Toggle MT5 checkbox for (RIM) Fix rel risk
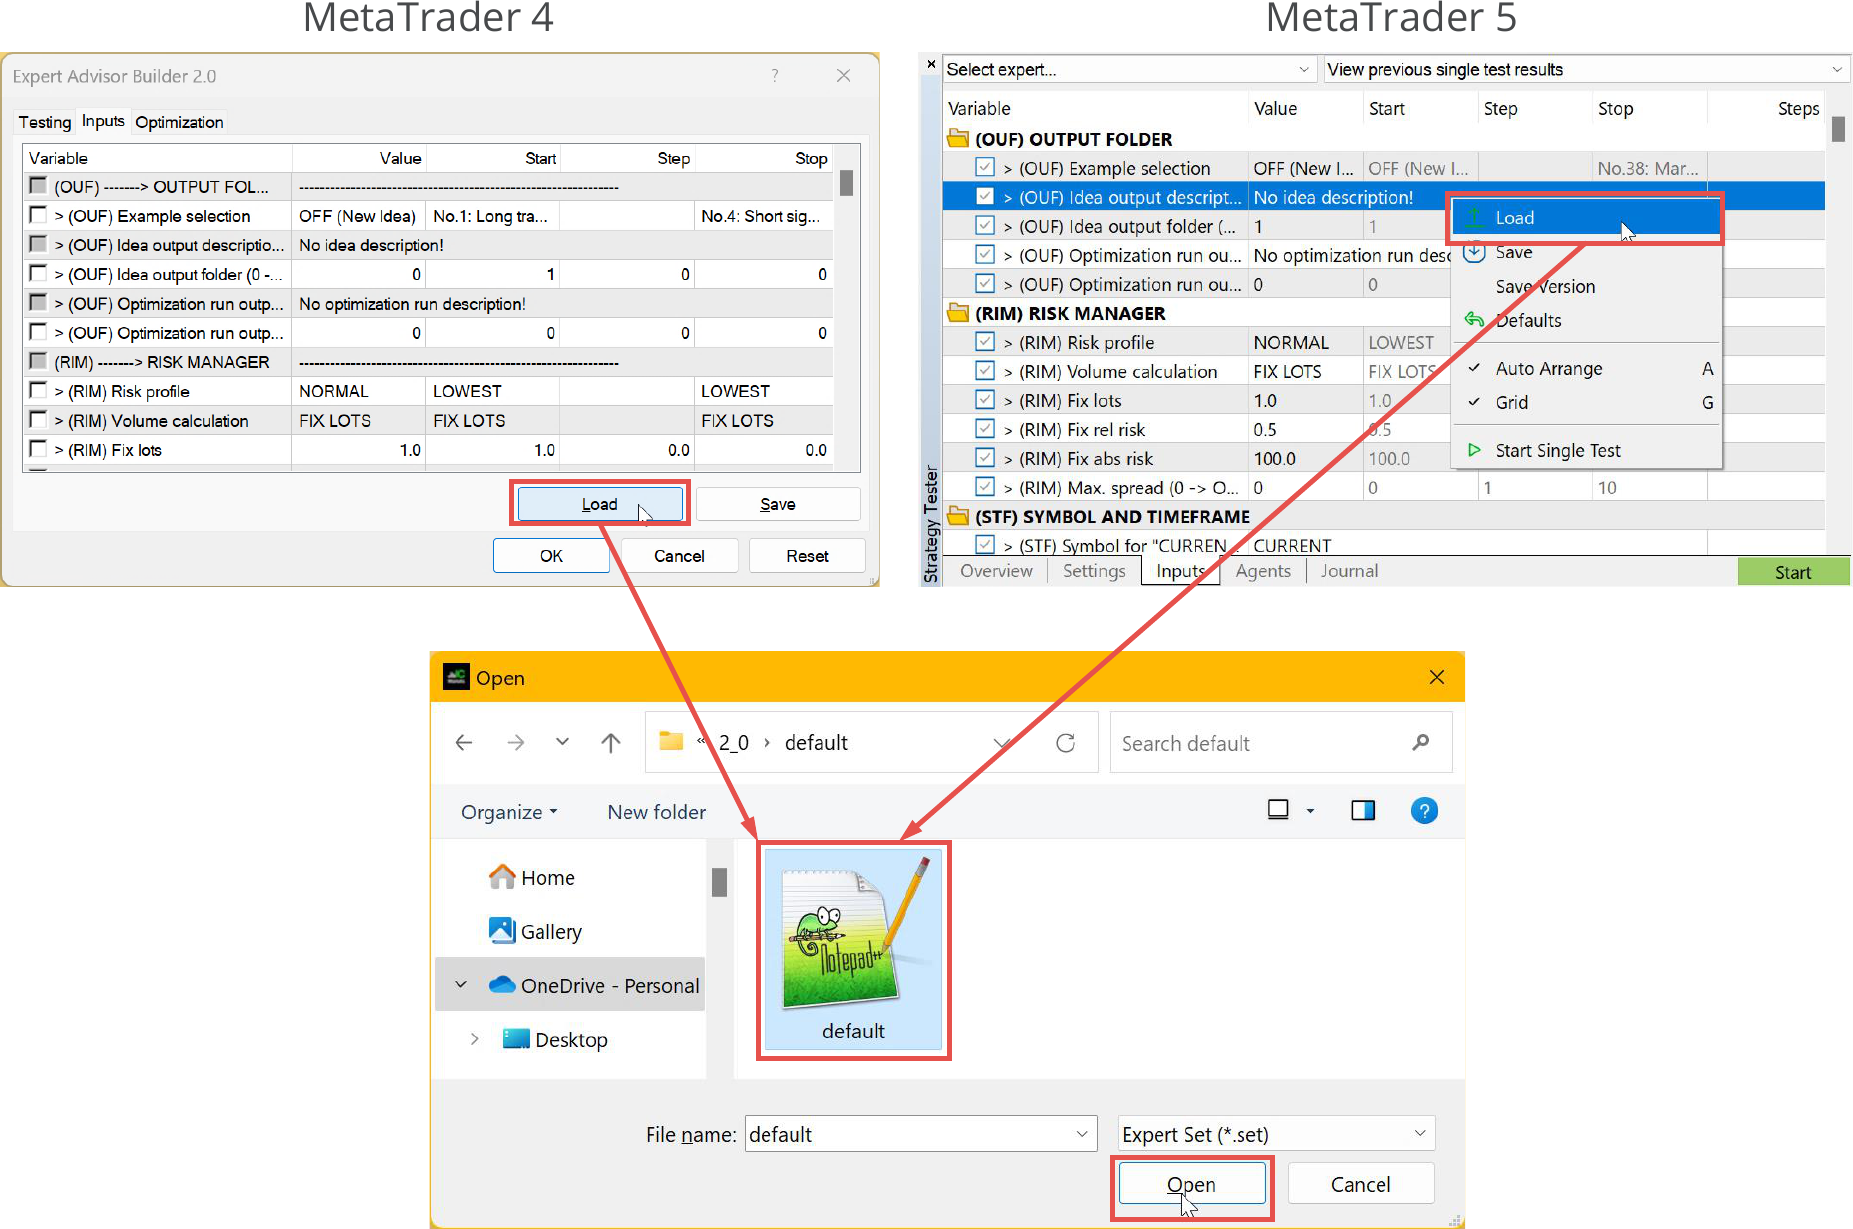The image size is (1853, 1229). (x=985, y=429)
